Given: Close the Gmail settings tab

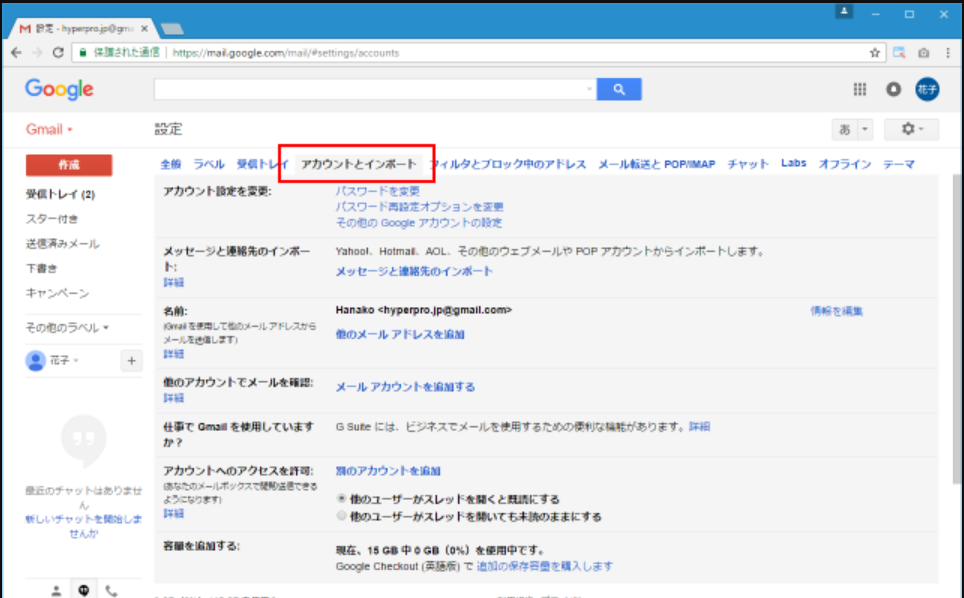Looking at the screenshot, I should tap(144, 28).
